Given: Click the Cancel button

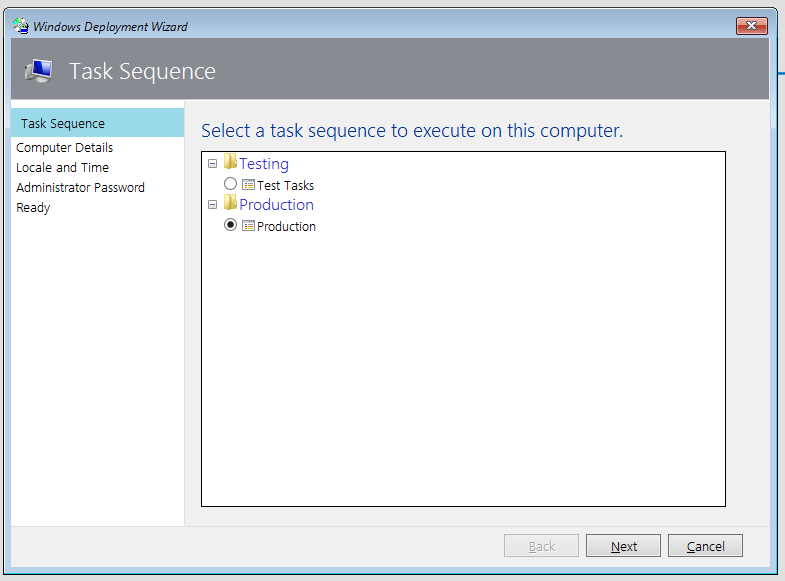Looking at the screenshot, I should (705, 545).
